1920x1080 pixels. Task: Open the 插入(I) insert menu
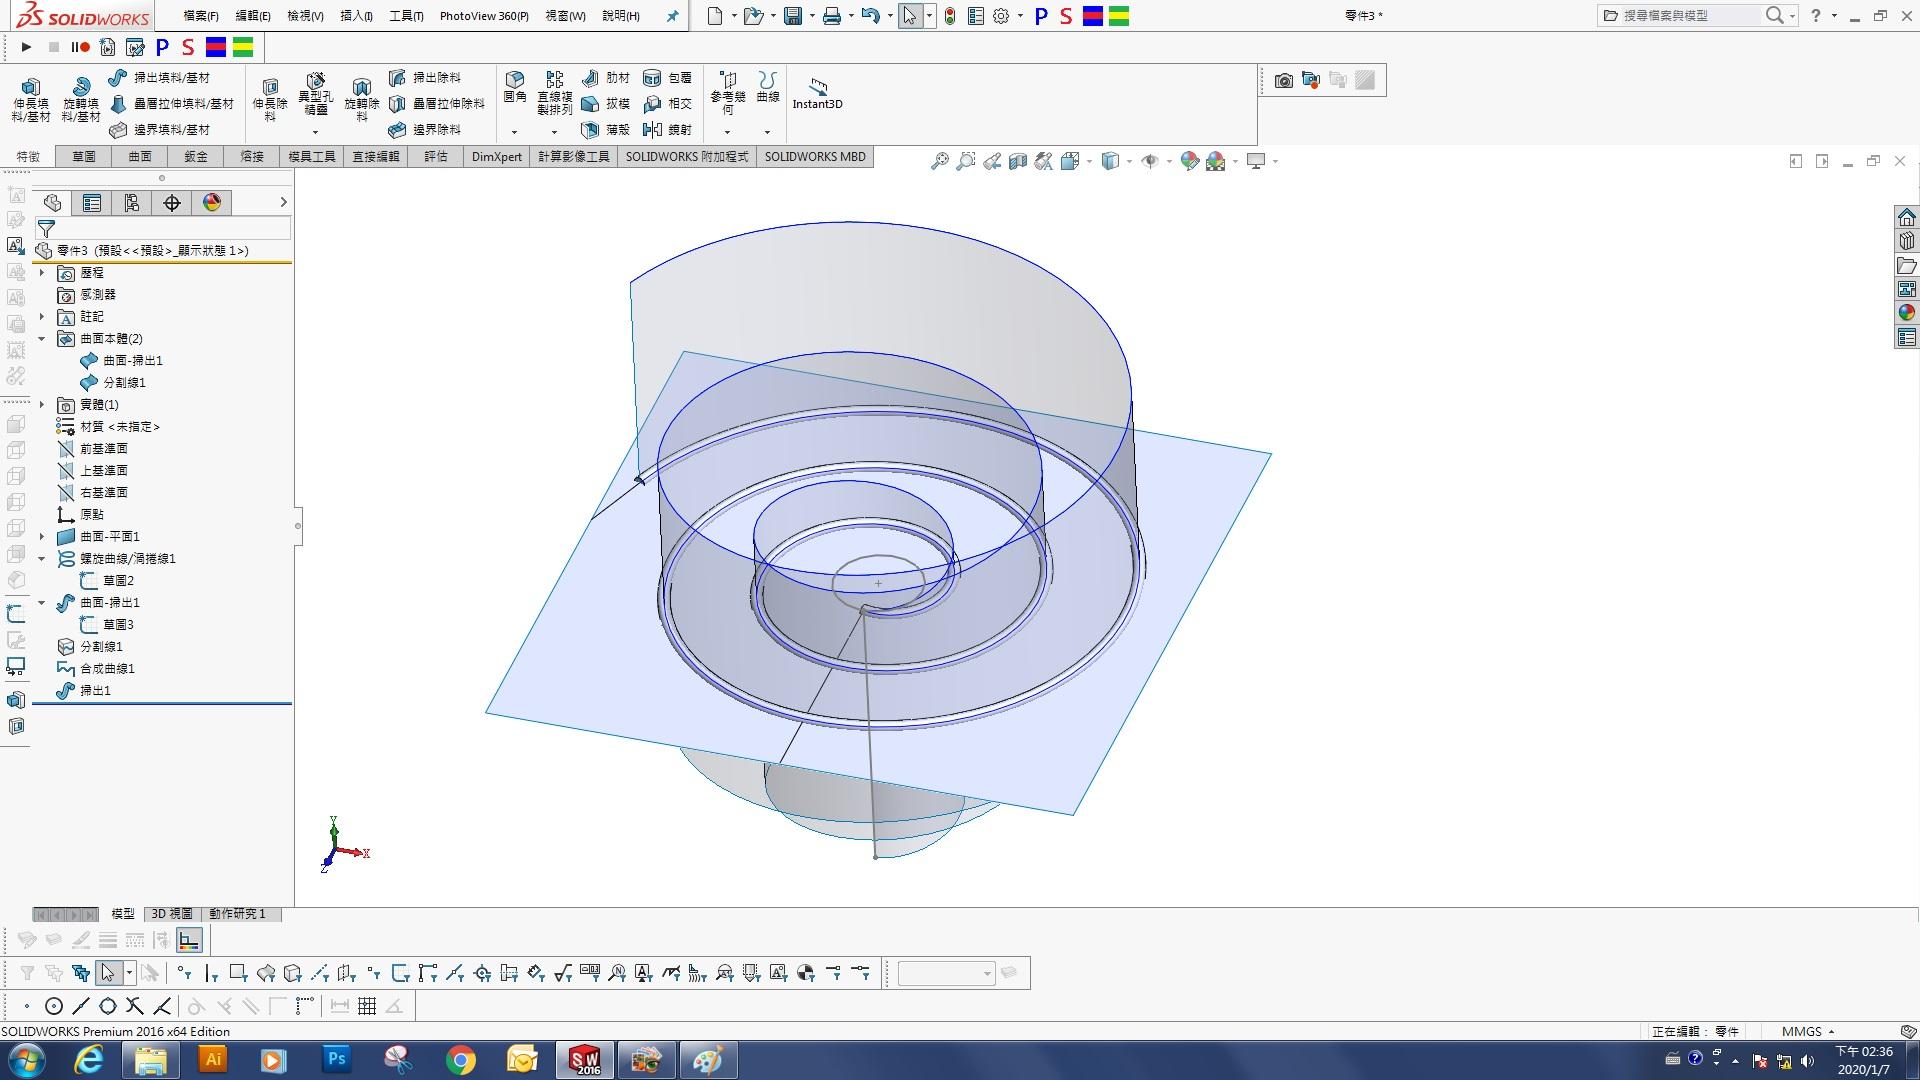pos(356,16)
